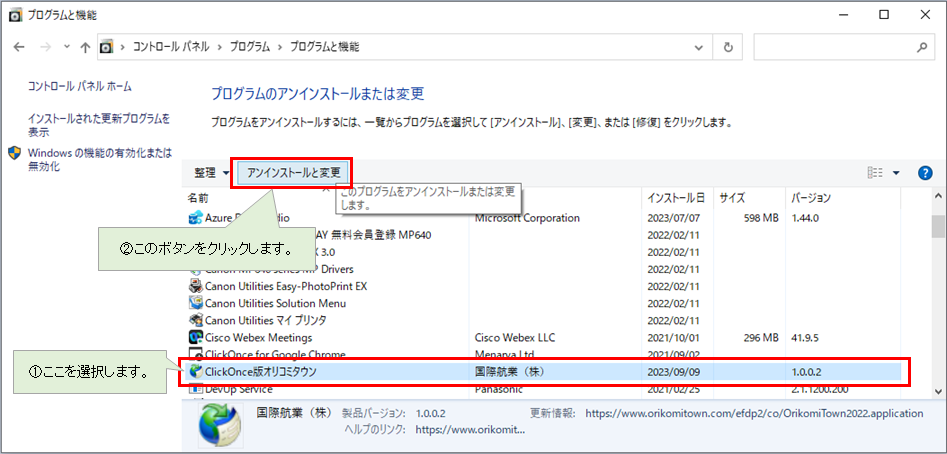Click Canon Utilities Solution Menu icon
The width and height of the screenshot is (947, 454).
pyautogui.click(x=195, y=303)
